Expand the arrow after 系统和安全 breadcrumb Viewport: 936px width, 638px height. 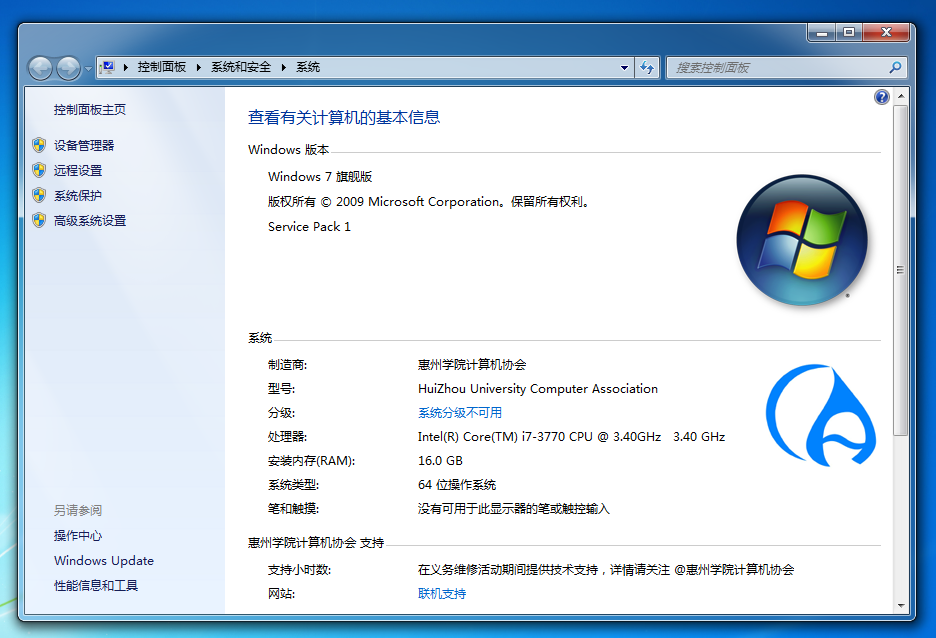[x=284, y=67]
